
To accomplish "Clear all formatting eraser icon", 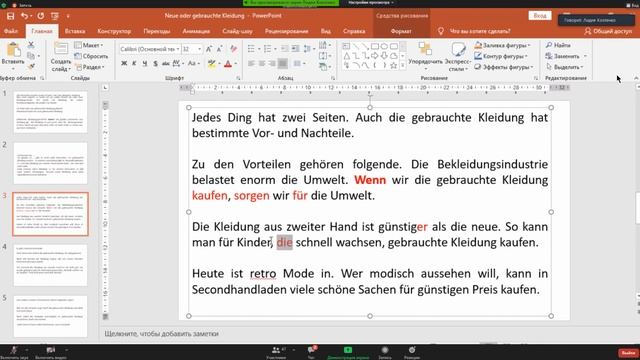I will (x=233, y=49).
